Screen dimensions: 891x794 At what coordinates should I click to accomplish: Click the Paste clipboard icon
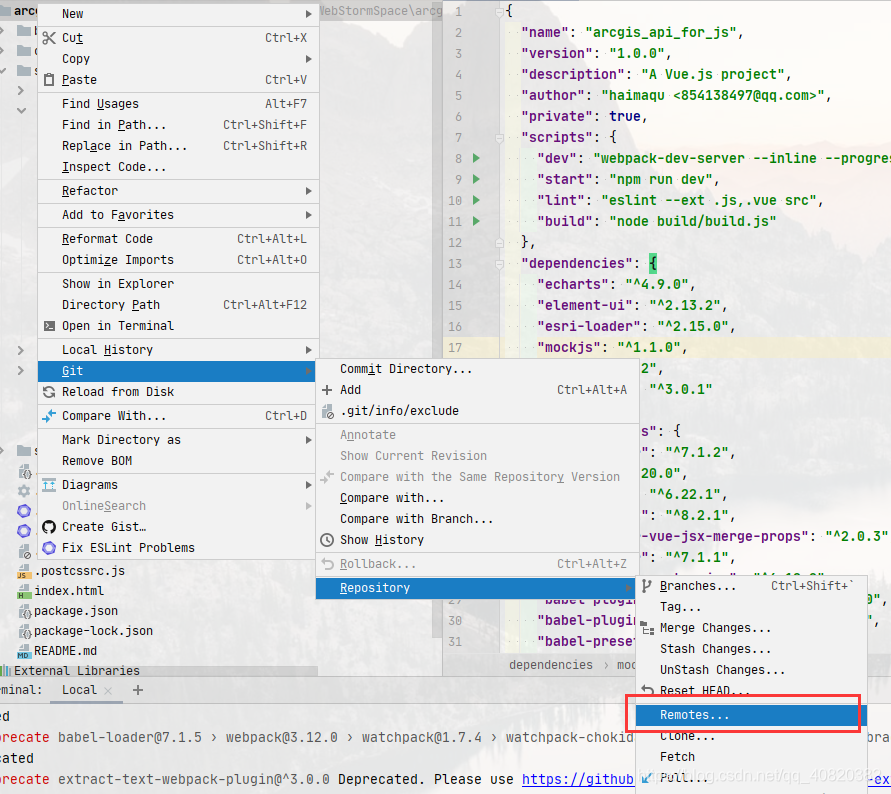(49, 80)
